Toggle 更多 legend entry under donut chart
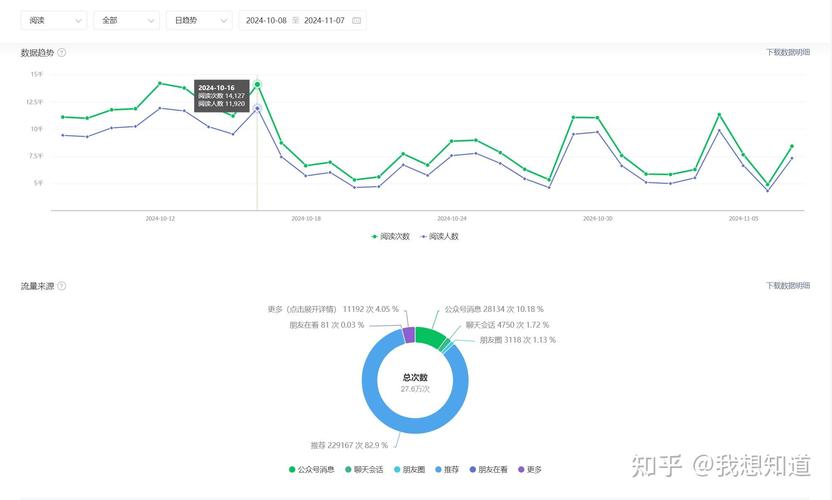The image size is (832, 500). pos(528,469)
